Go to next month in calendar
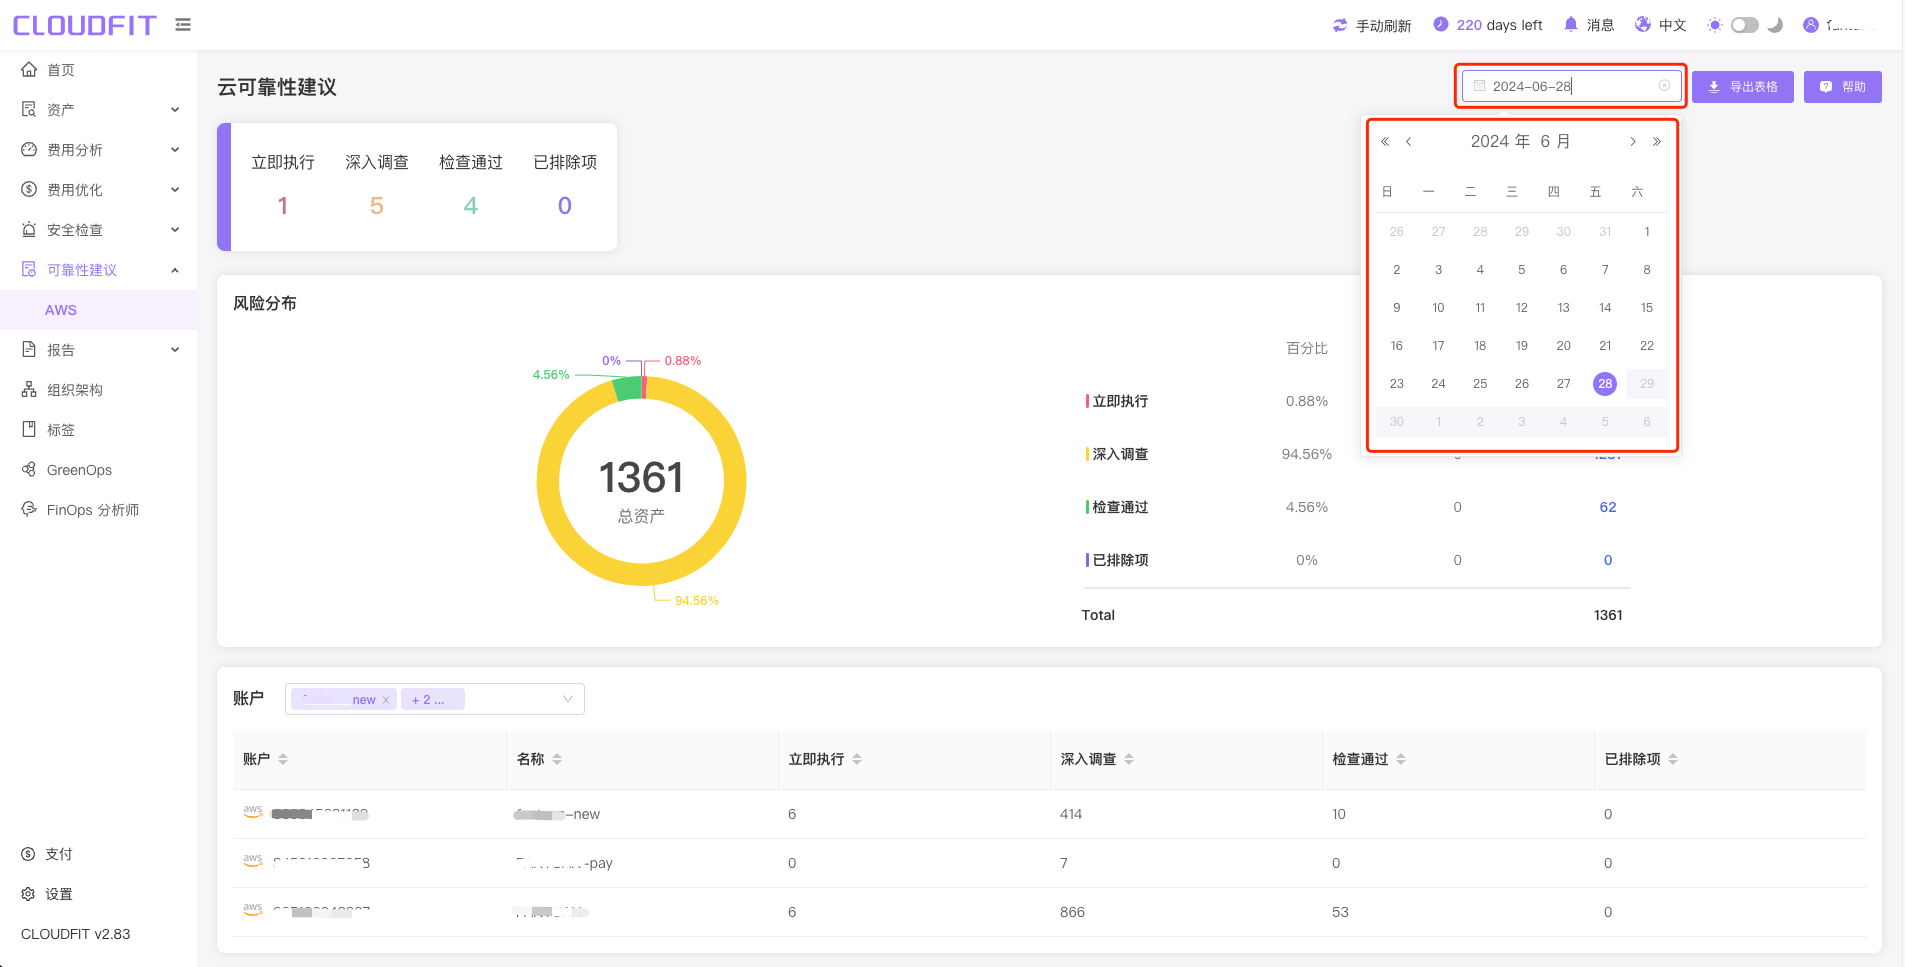This screenshot has height=967, width=1905. (1633, 142)
